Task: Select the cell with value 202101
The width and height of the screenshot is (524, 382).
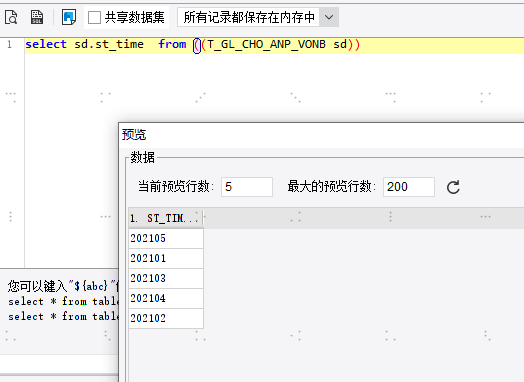Action: click(x=166, y=258)
